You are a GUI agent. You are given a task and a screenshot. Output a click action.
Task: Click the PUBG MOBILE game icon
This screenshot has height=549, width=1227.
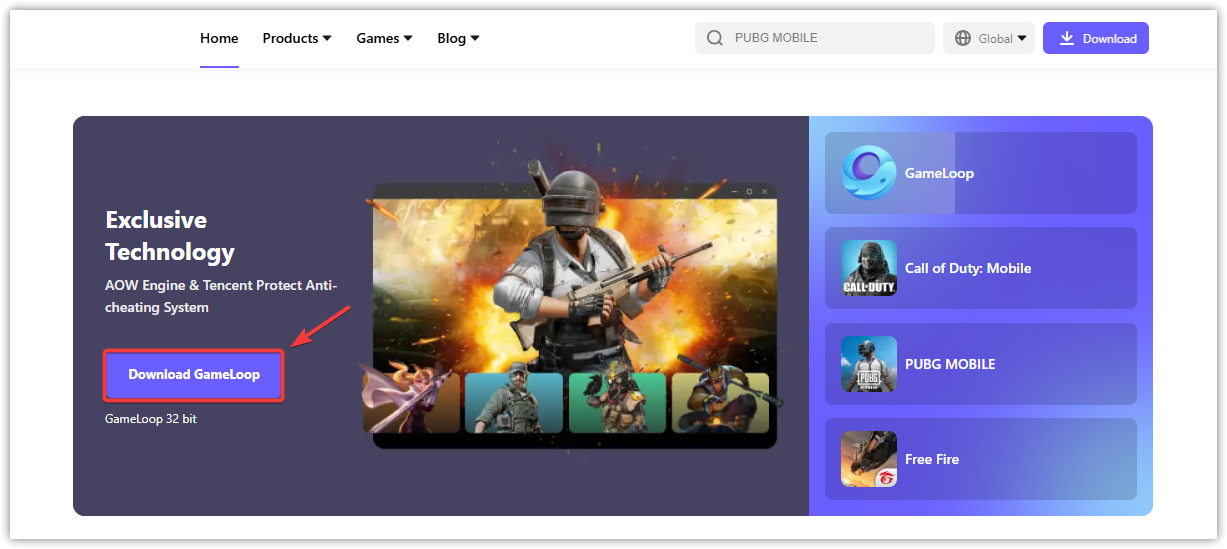[869, 364]
